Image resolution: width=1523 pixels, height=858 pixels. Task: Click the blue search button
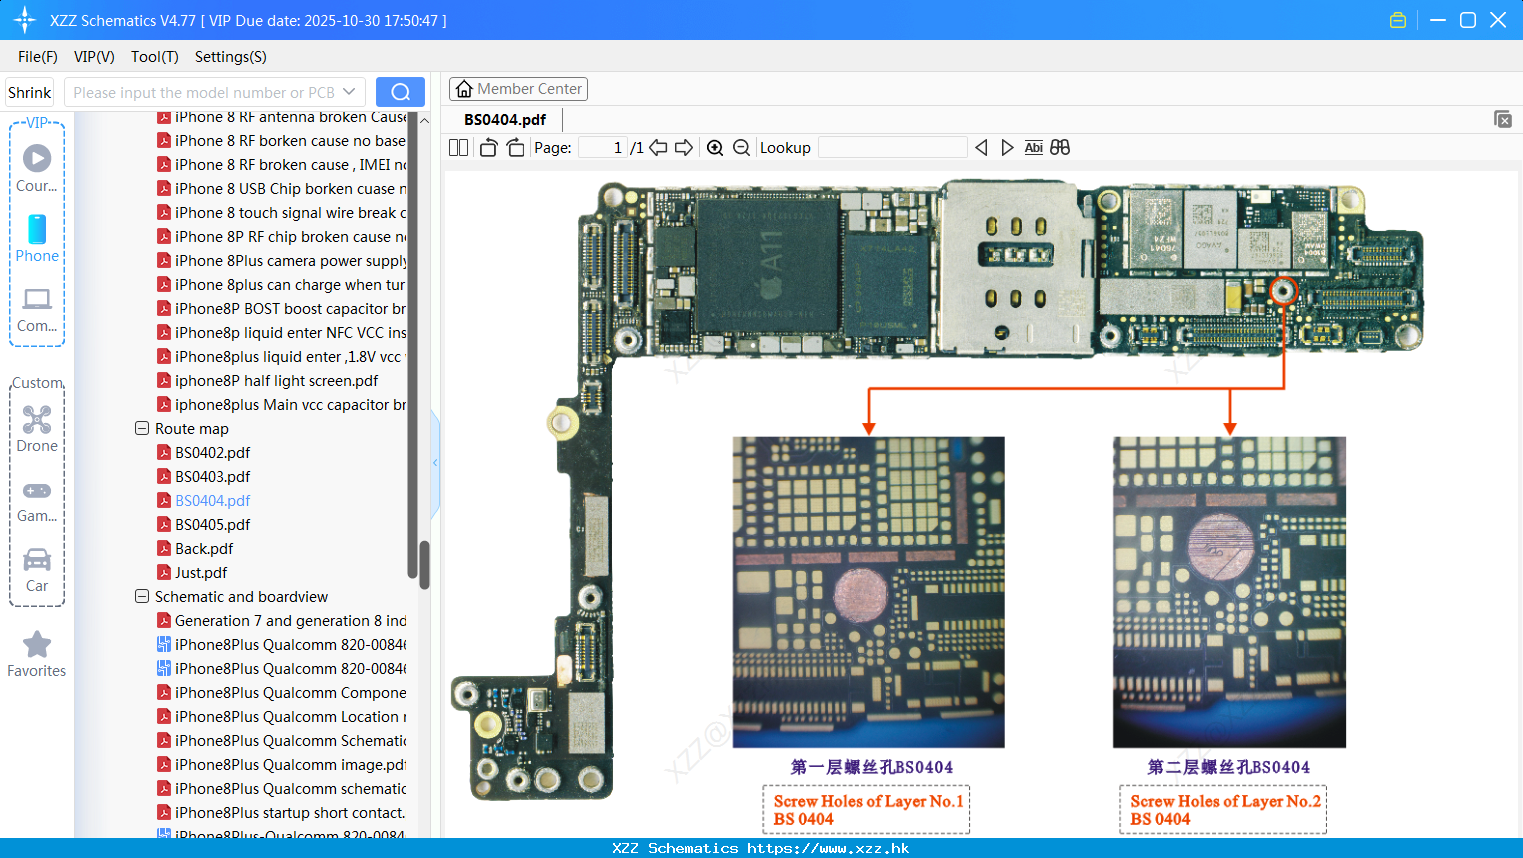coord(400,92)
